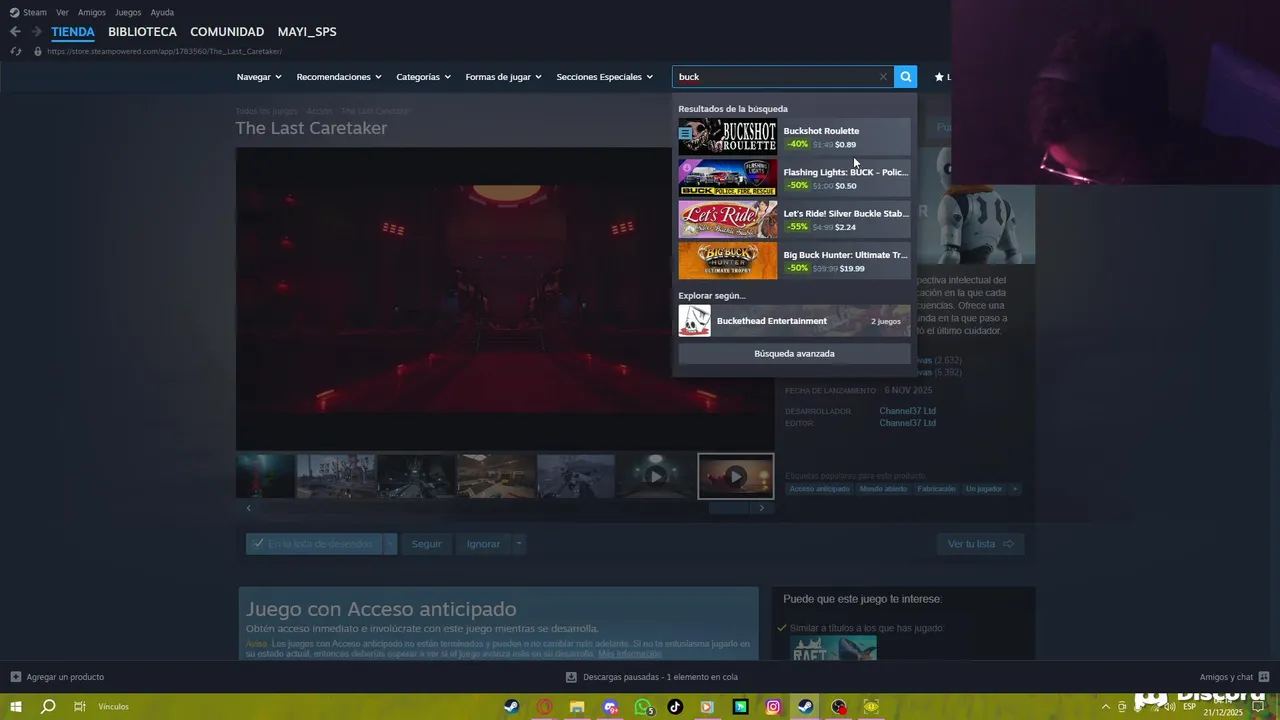This screenshot has width=1280, height=720.
Task: Switch to the TIENDA tab
Action: (x=73, y=32)
